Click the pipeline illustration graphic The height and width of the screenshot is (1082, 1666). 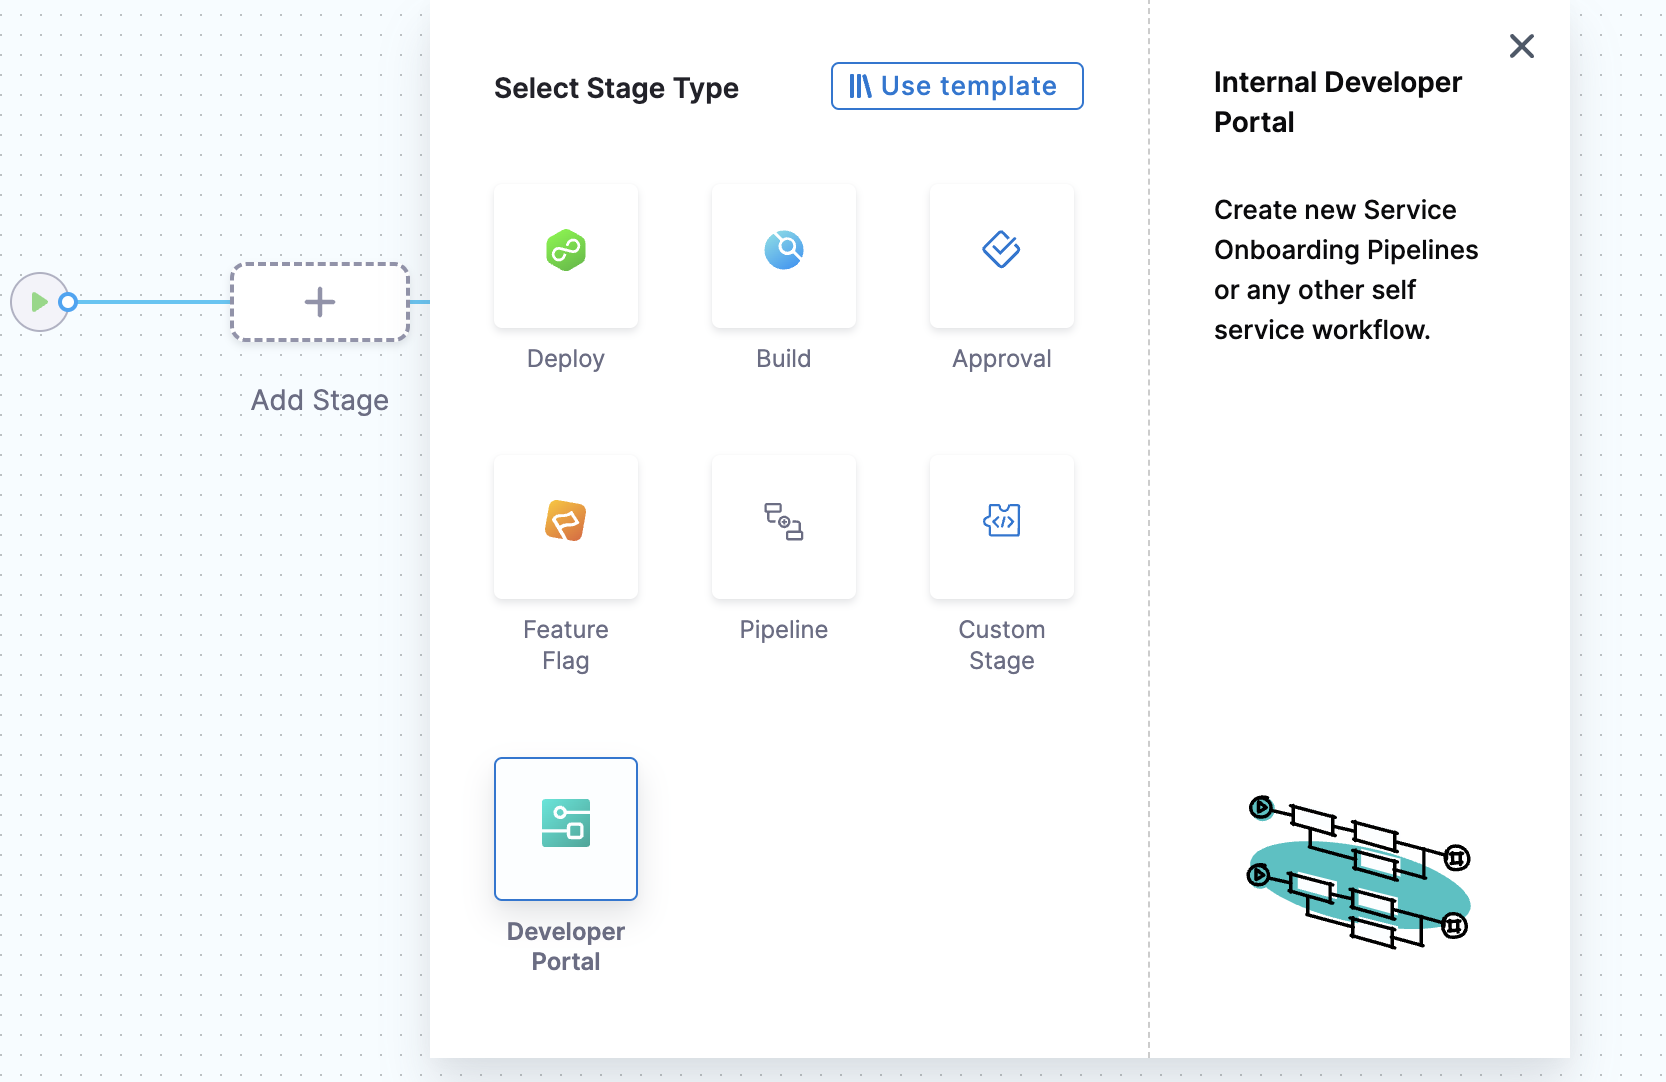[x=1359, y=872]
